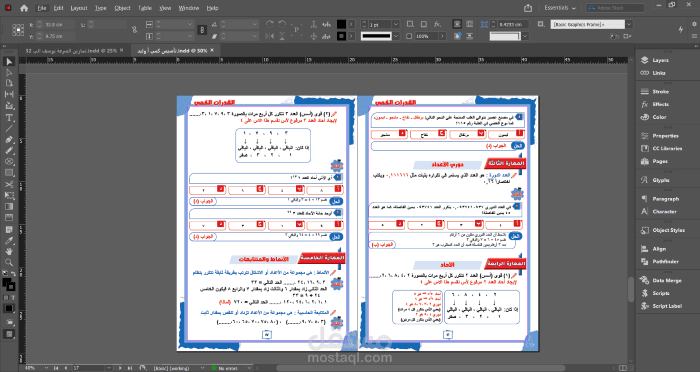Click the fx effects icon in control bar
The image size is (700, 372).
click(x=438, y=24)
